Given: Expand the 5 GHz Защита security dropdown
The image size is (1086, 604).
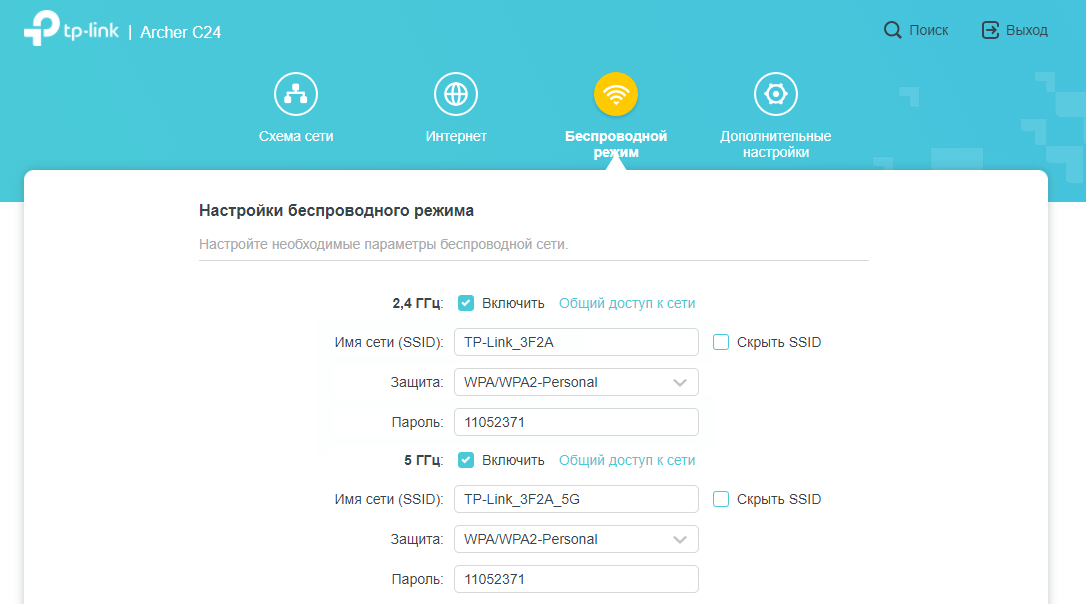Looking at the screenshot, I should click(576, 539).
